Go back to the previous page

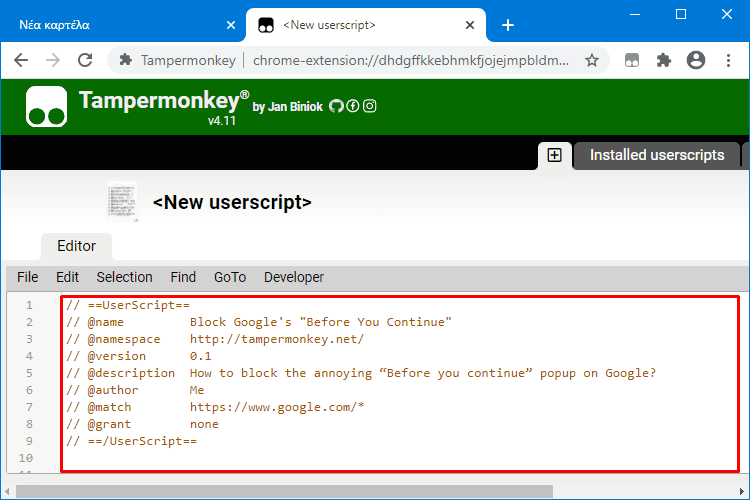click(21, 60)
